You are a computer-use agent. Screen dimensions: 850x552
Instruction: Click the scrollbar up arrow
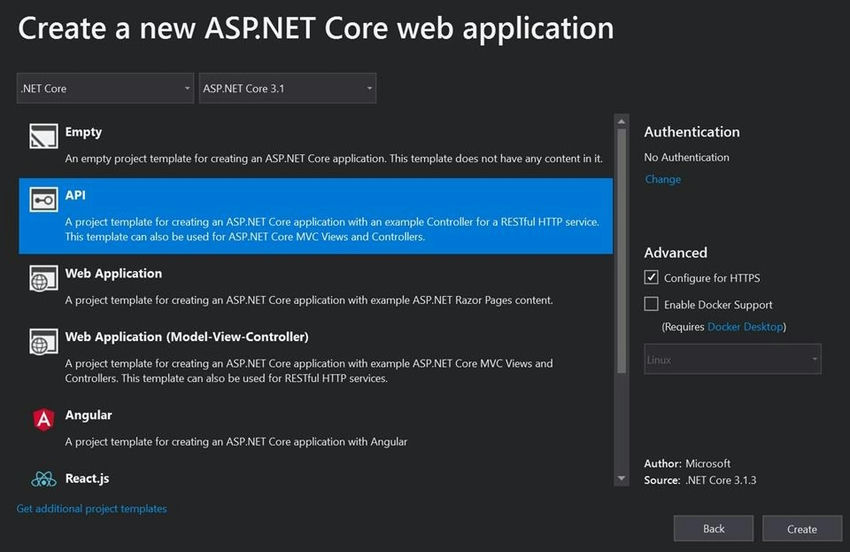[x=621, y=121]
